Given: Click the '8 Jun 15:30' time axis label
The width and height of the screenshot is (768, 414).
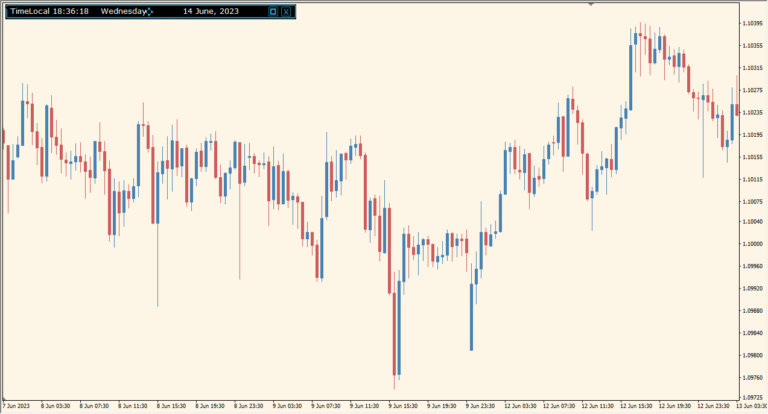Looking at the screenshot, I should 171,406.
